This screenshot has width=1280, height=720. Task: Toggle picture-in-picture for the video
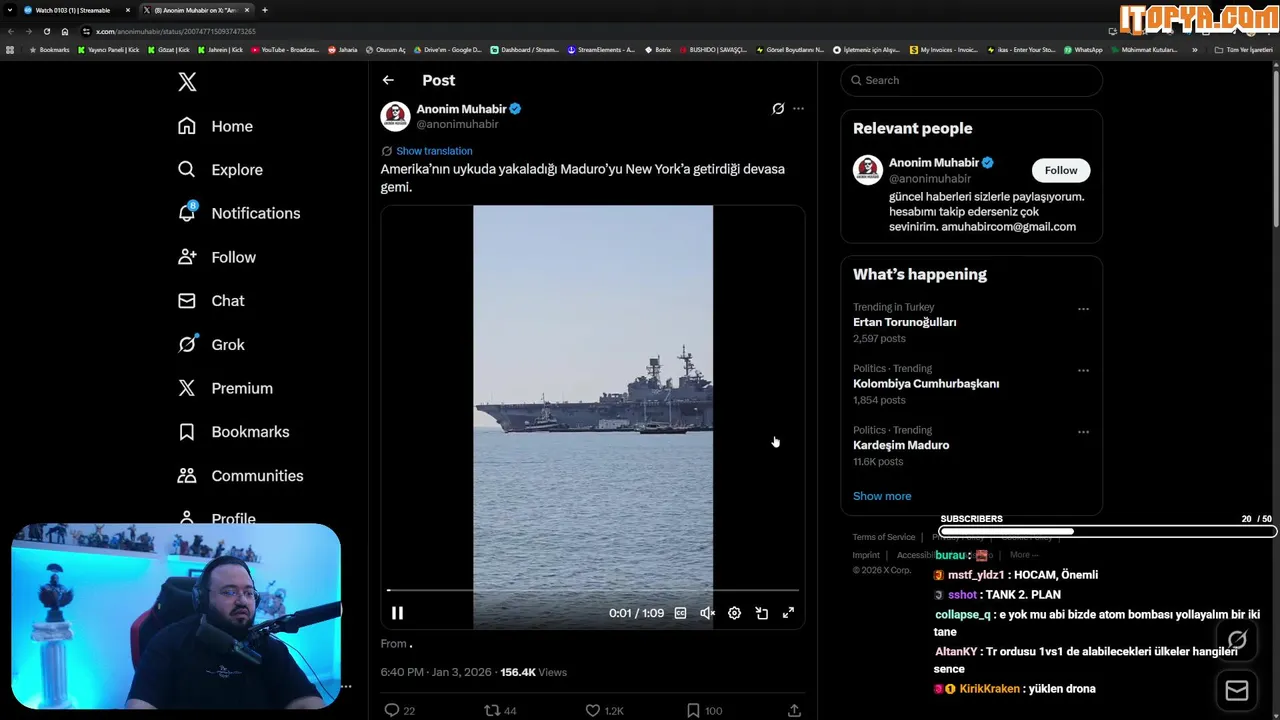pos(761,613)
